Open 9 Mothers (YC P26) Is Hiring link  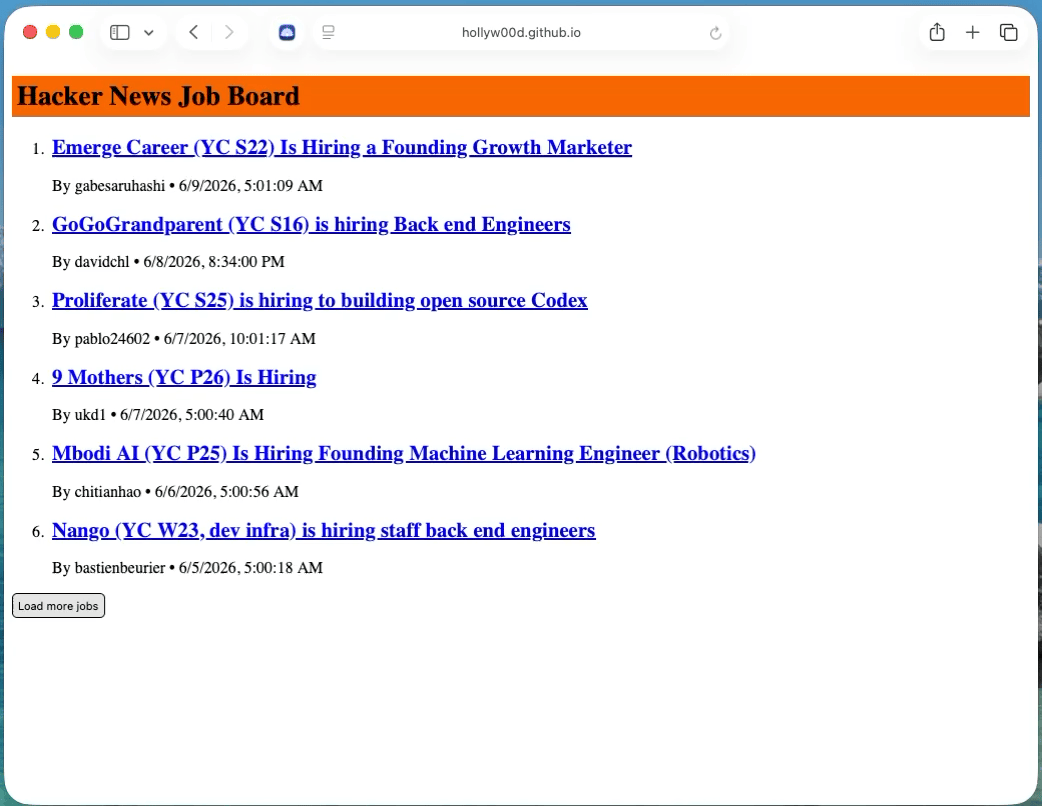coord(184,377)
